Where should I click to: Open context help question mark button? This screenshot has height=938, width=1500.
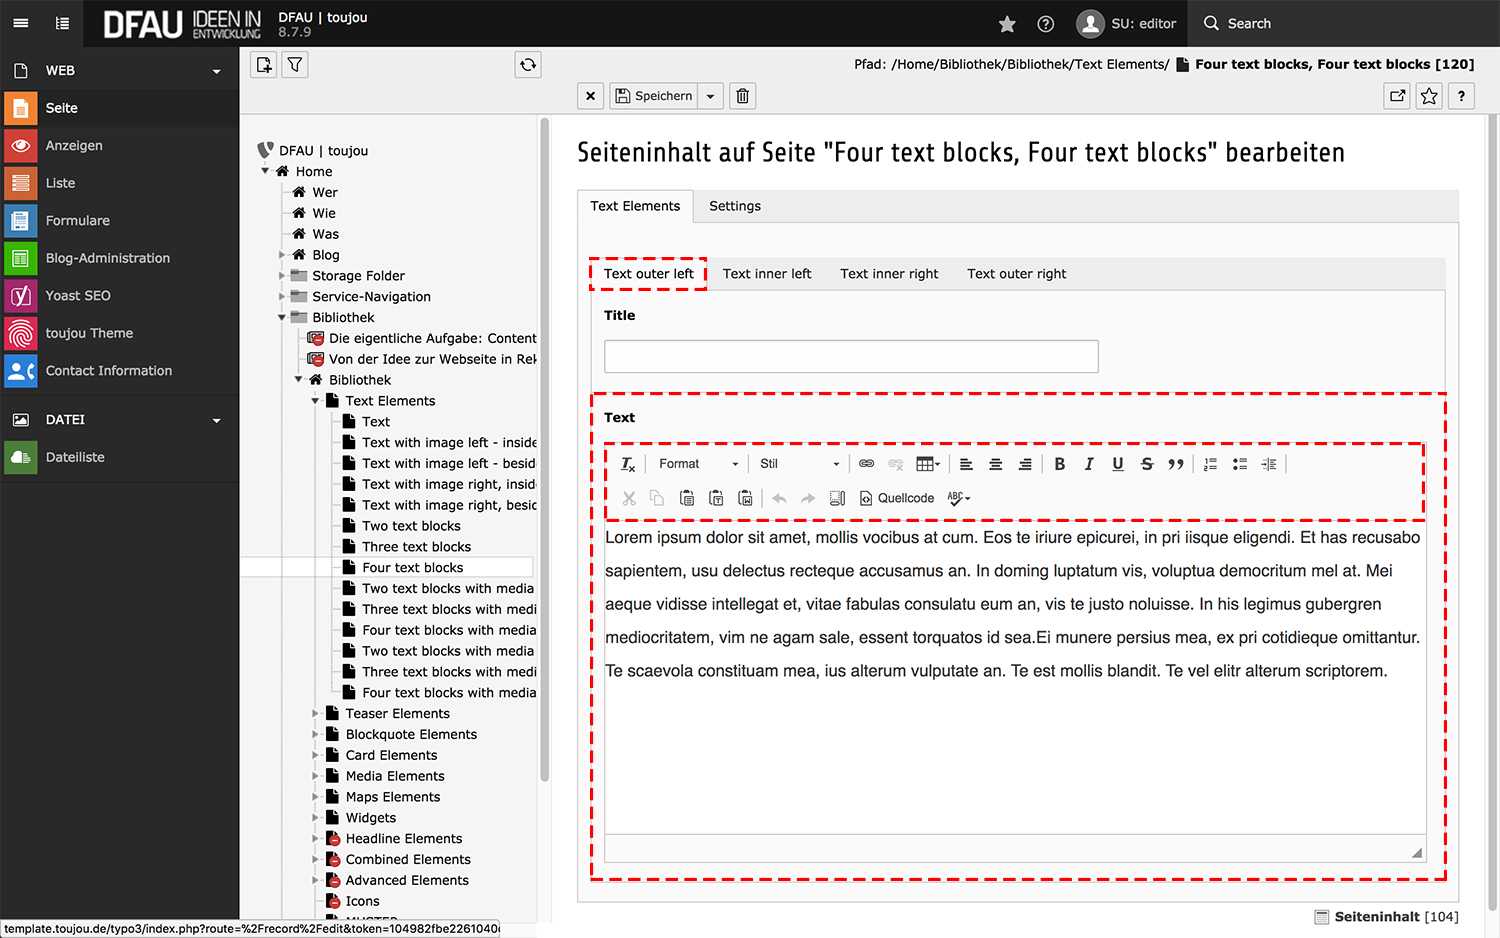coord(1462,96)
